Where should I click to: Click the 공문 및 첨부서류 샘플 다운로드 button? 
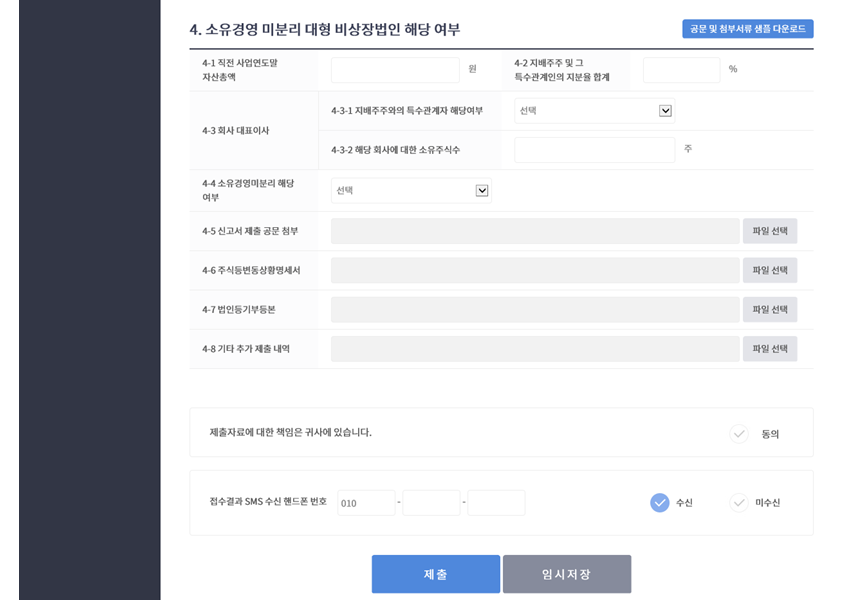pyautogui.click(x=747, y=29)
